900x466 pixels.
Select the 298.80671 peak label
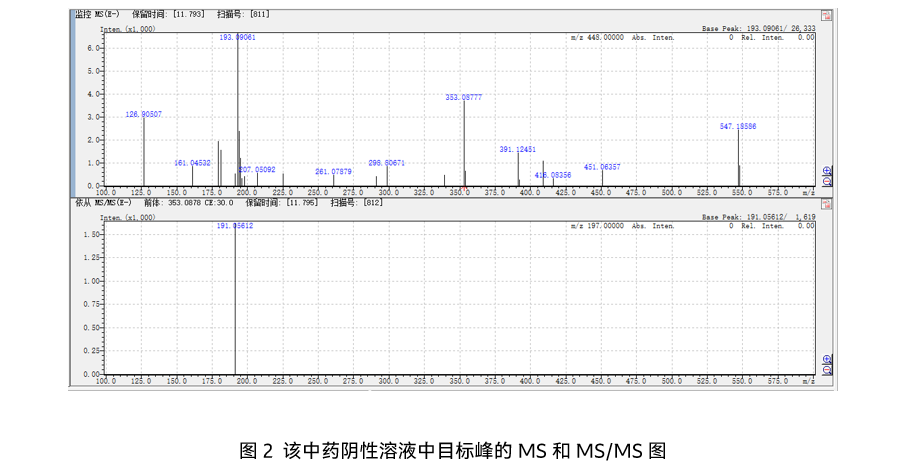(386, 163)
